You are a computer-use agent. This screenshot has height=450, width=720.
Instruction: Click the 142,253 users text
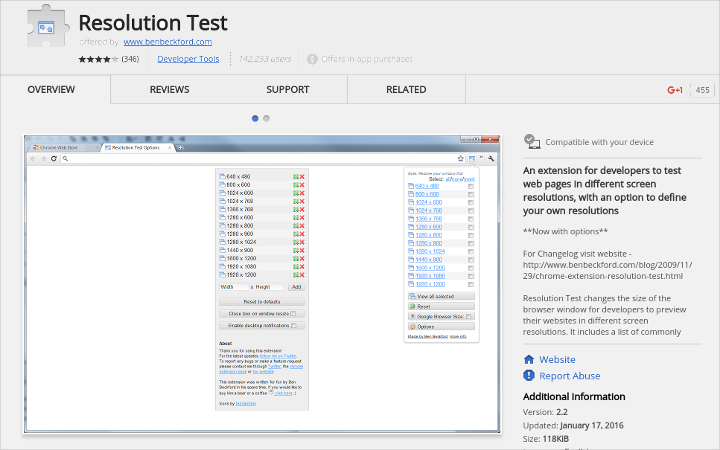click(265, 59)
